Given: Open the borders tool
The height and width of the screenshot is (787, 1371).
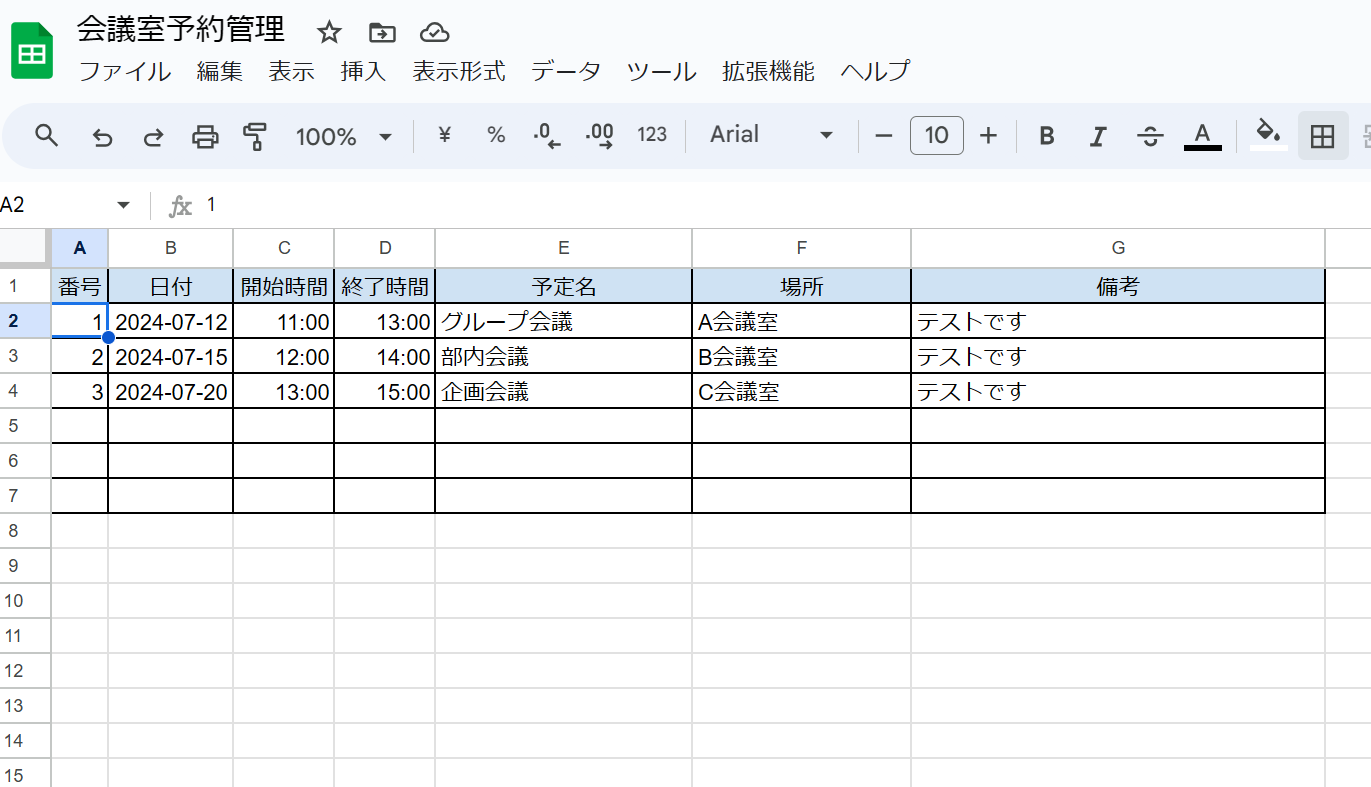Looking at the screenshot, I should [1323, 136].
